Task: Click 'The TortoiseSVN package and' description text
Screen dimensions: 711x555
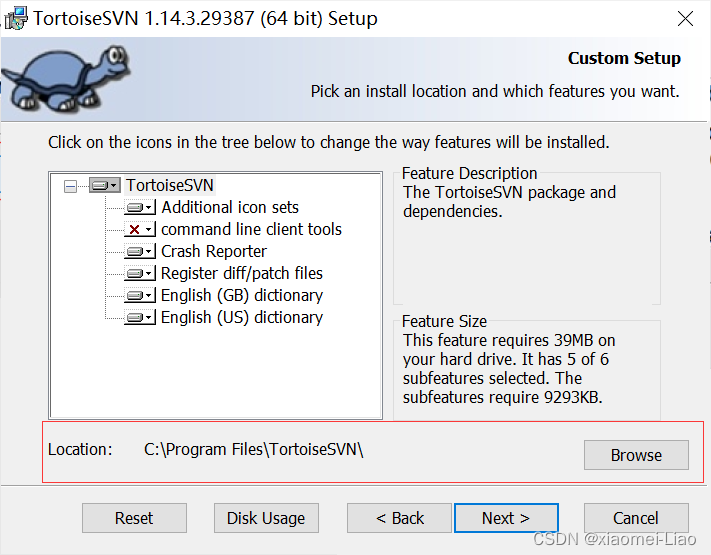Action: 509,192
